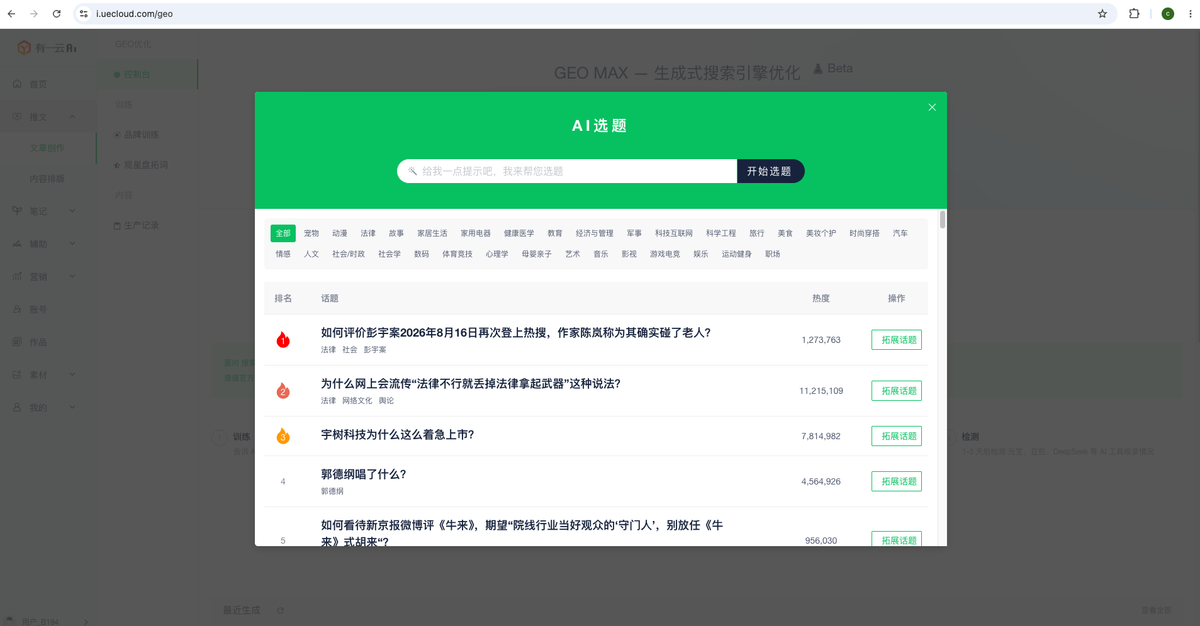Click the rank 1 flame icon

pos(283,340)
